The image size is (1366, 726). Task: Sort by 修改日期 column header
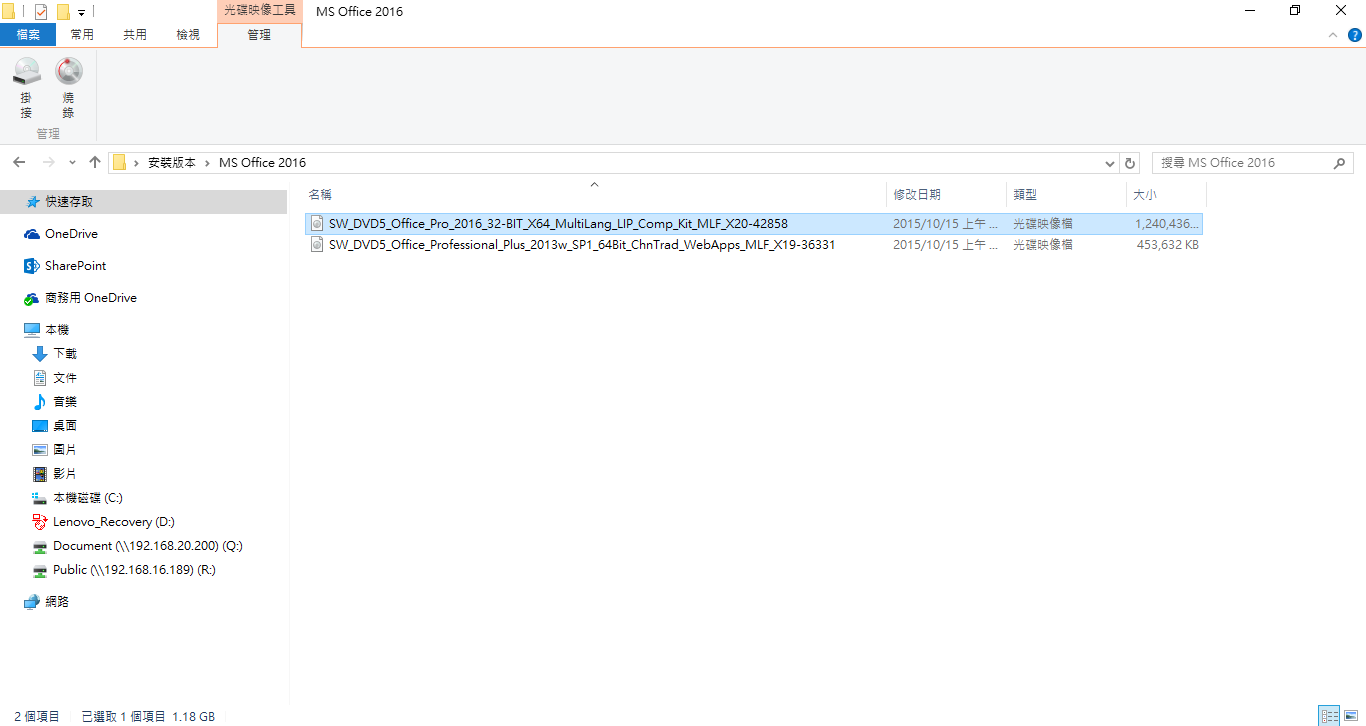917,195
